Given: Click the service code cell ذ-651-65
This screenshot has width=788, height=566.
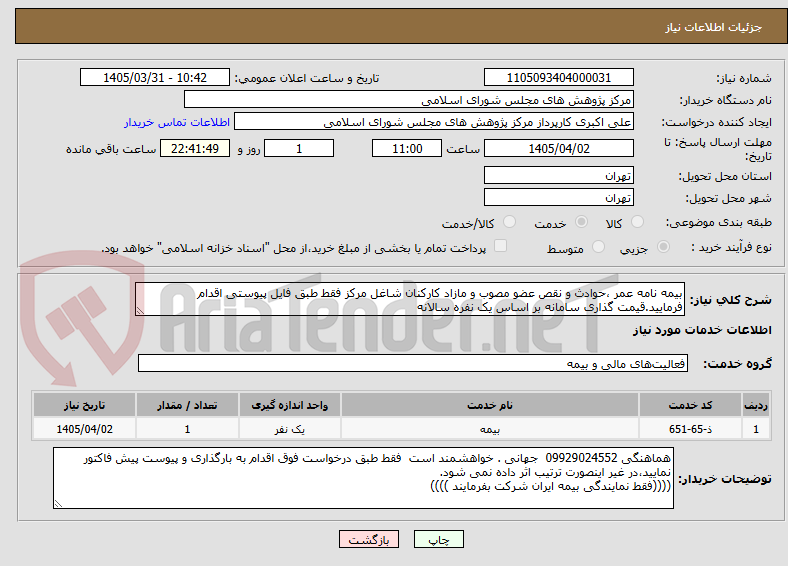Looking at the screenshot, I should click(691, 429).
